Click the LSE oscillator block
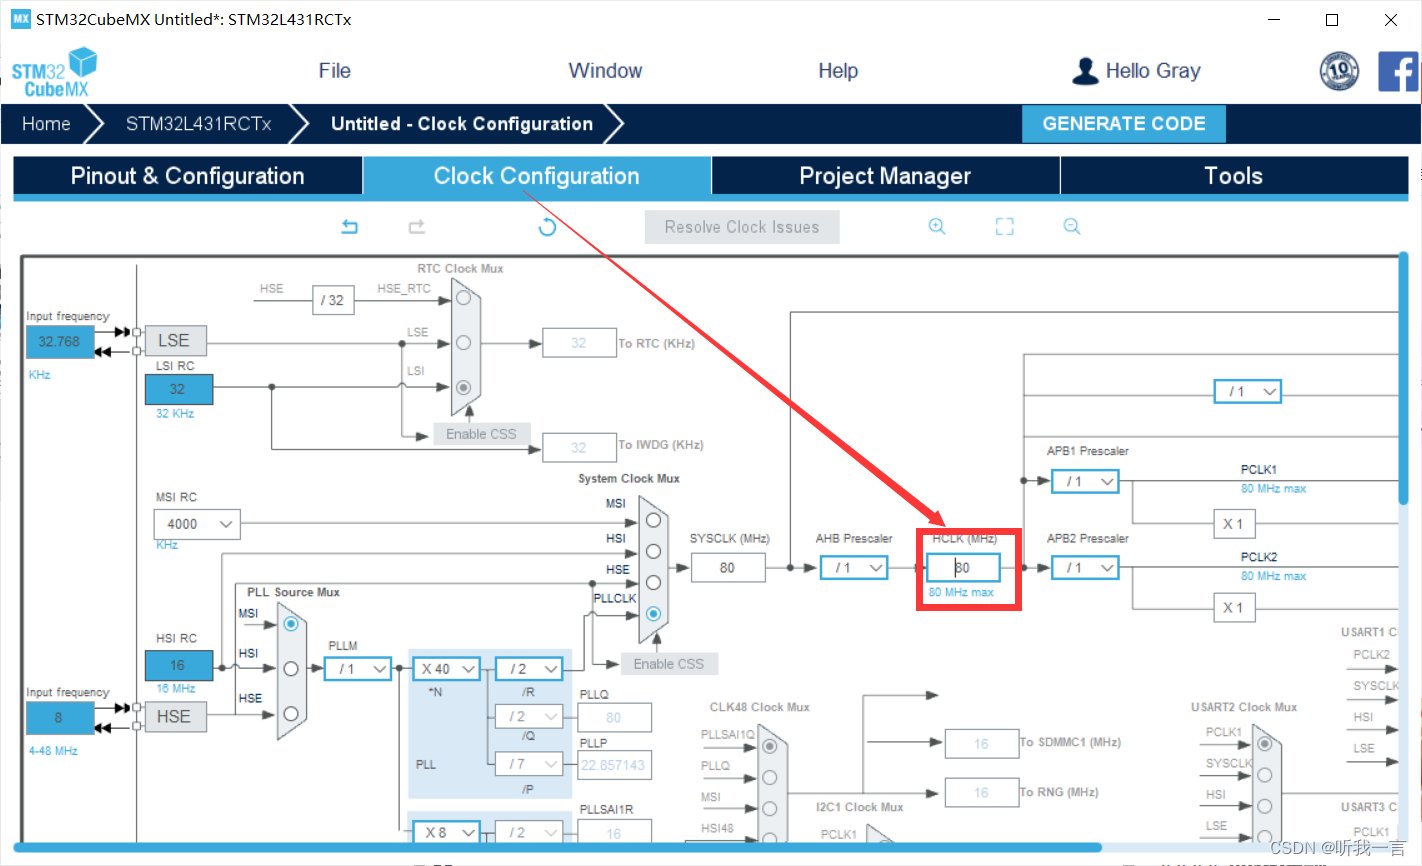The height and width of the screenshot is (866, 1422). [175, 341]
